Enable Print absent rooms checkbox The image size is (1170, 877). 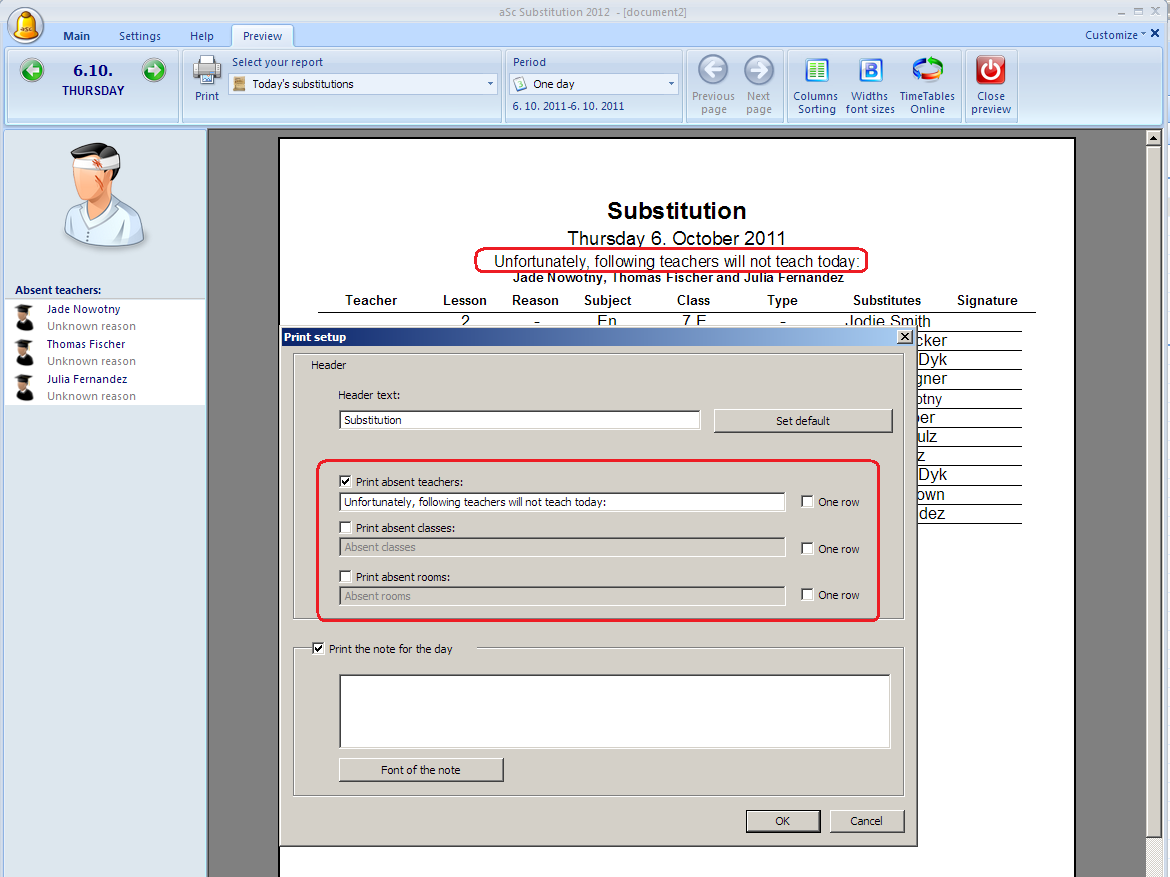[x=345, y=576]
